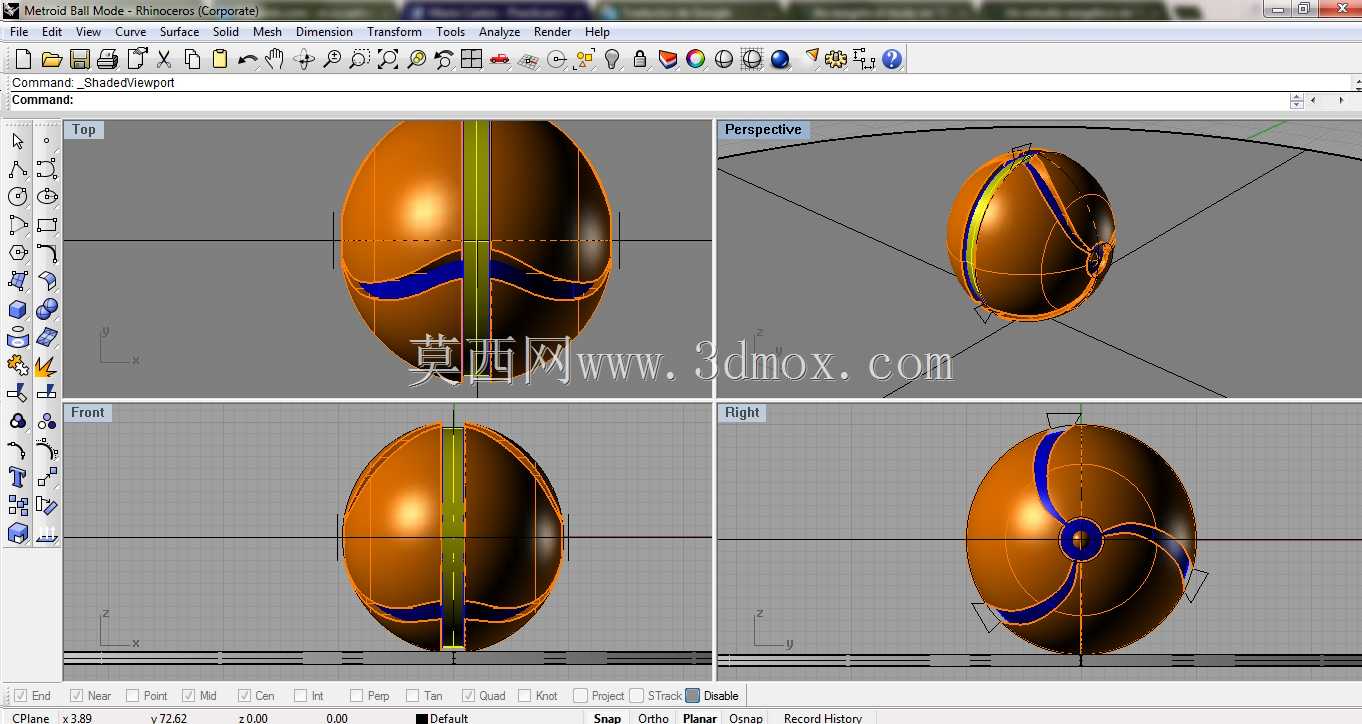Choose the Circle tool in sidebar

click(x=18, y=197)
